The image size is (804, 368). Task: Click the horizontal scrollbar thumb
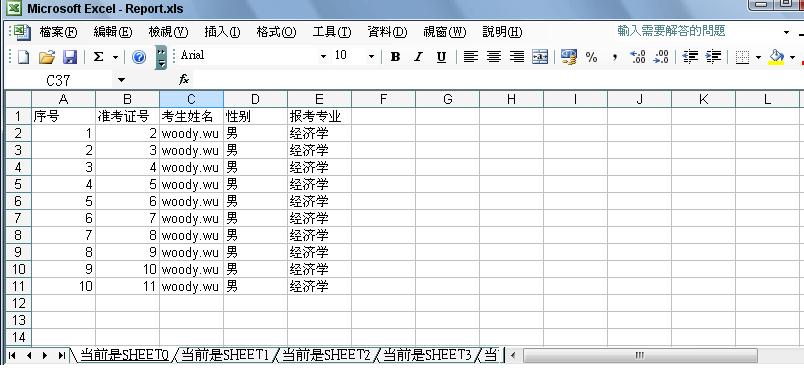[639, 355]
